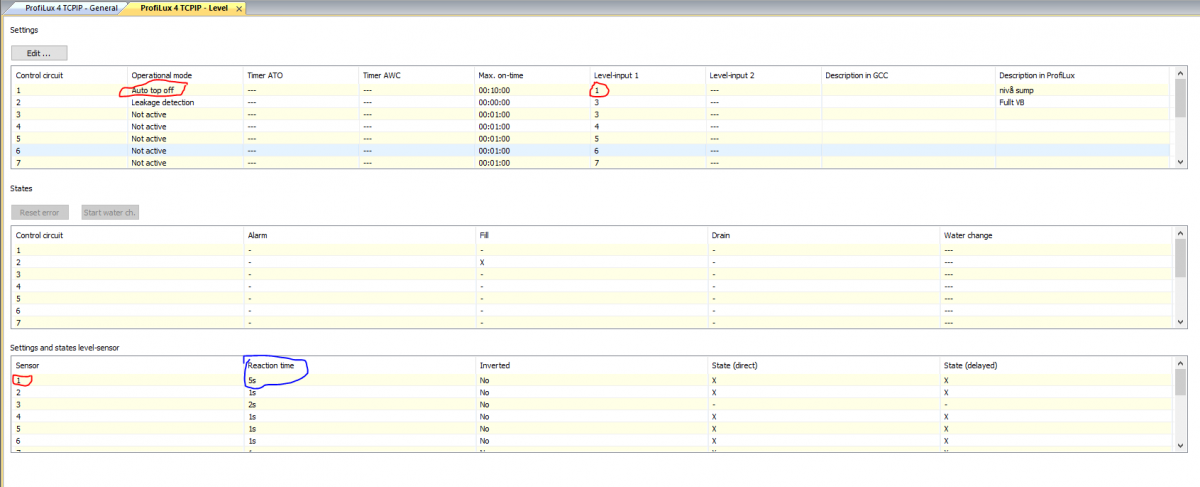
Task: Click the Fullt VB description cell
Action: 1011,102
